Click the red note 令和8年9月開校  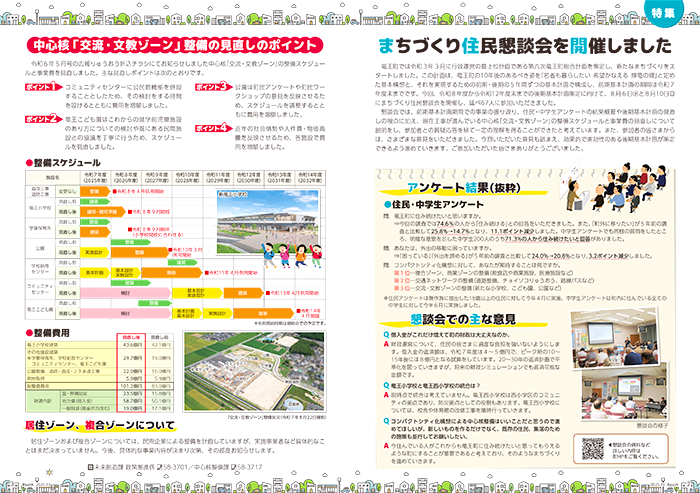149,212
